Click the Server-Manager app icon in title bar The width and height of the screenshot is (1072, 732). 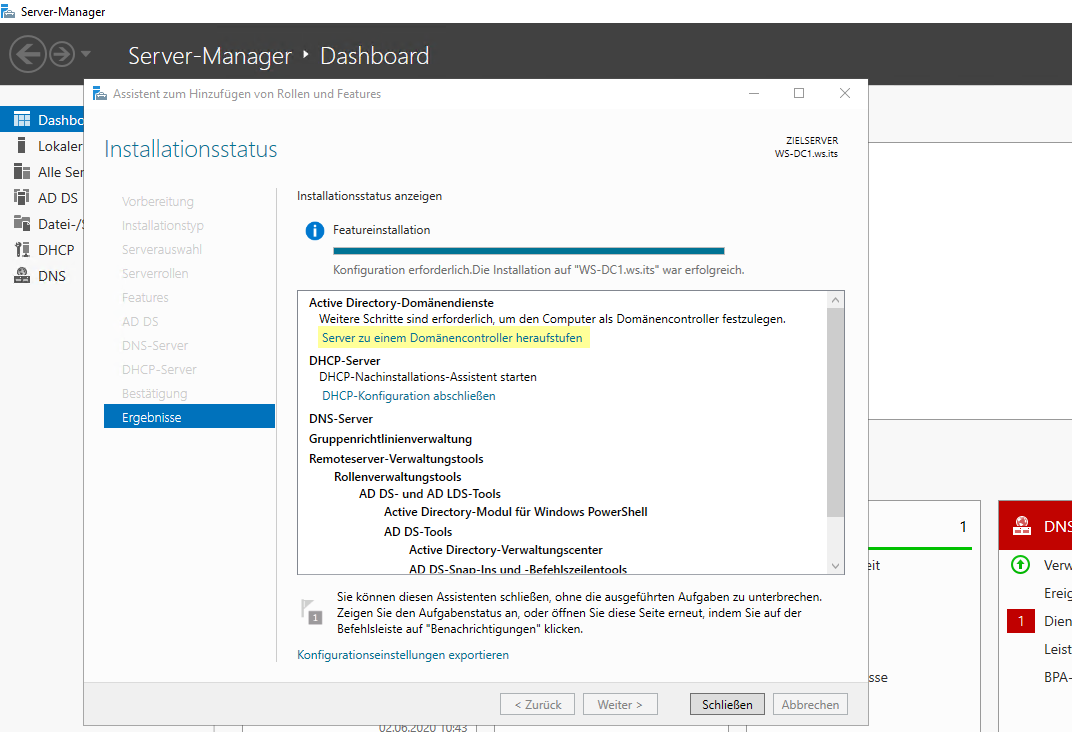pos(8,12)
